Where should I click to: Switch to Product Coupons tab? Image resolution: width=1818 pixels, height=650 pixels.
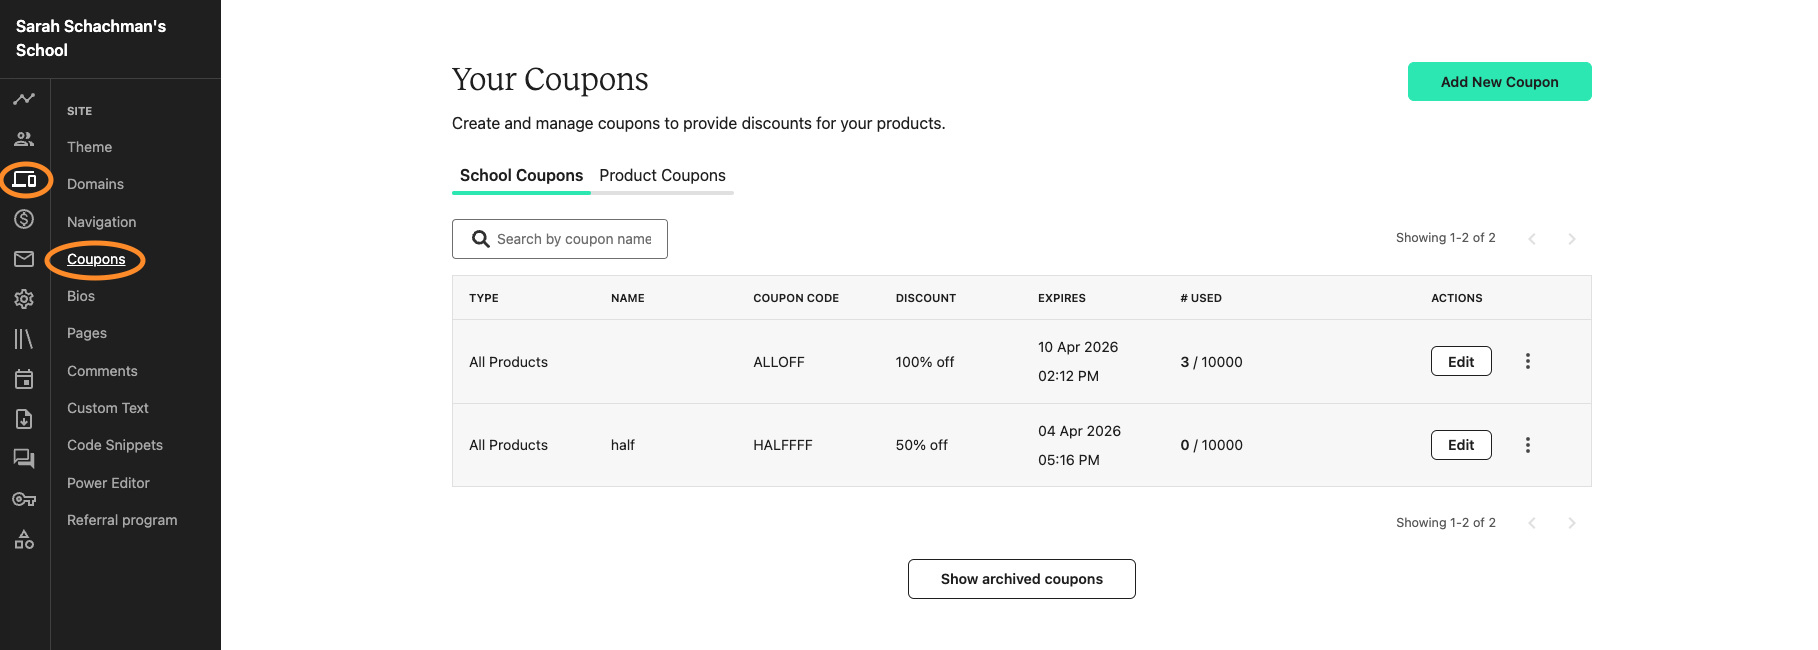click(662, 175)
